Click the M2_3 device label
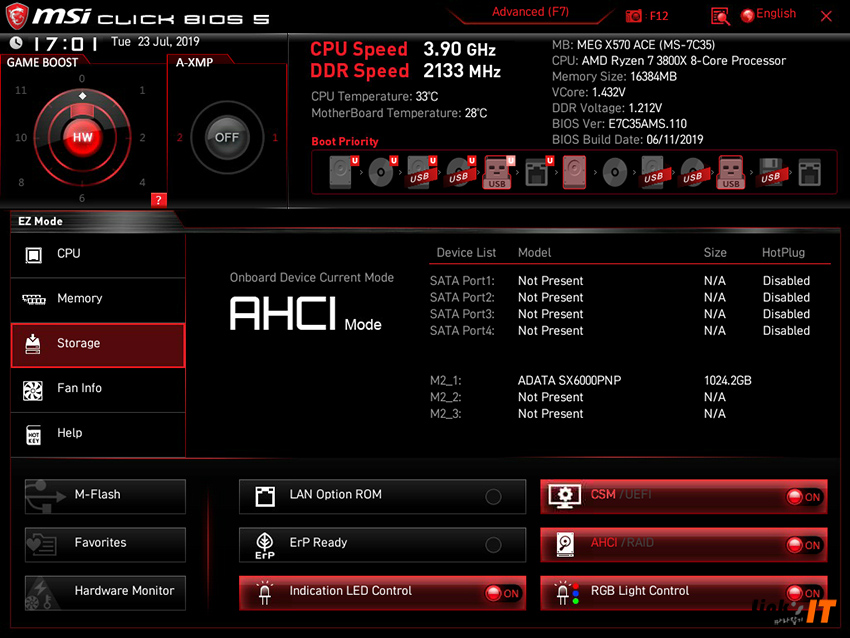The image size is (850, 638). [446, 414]
